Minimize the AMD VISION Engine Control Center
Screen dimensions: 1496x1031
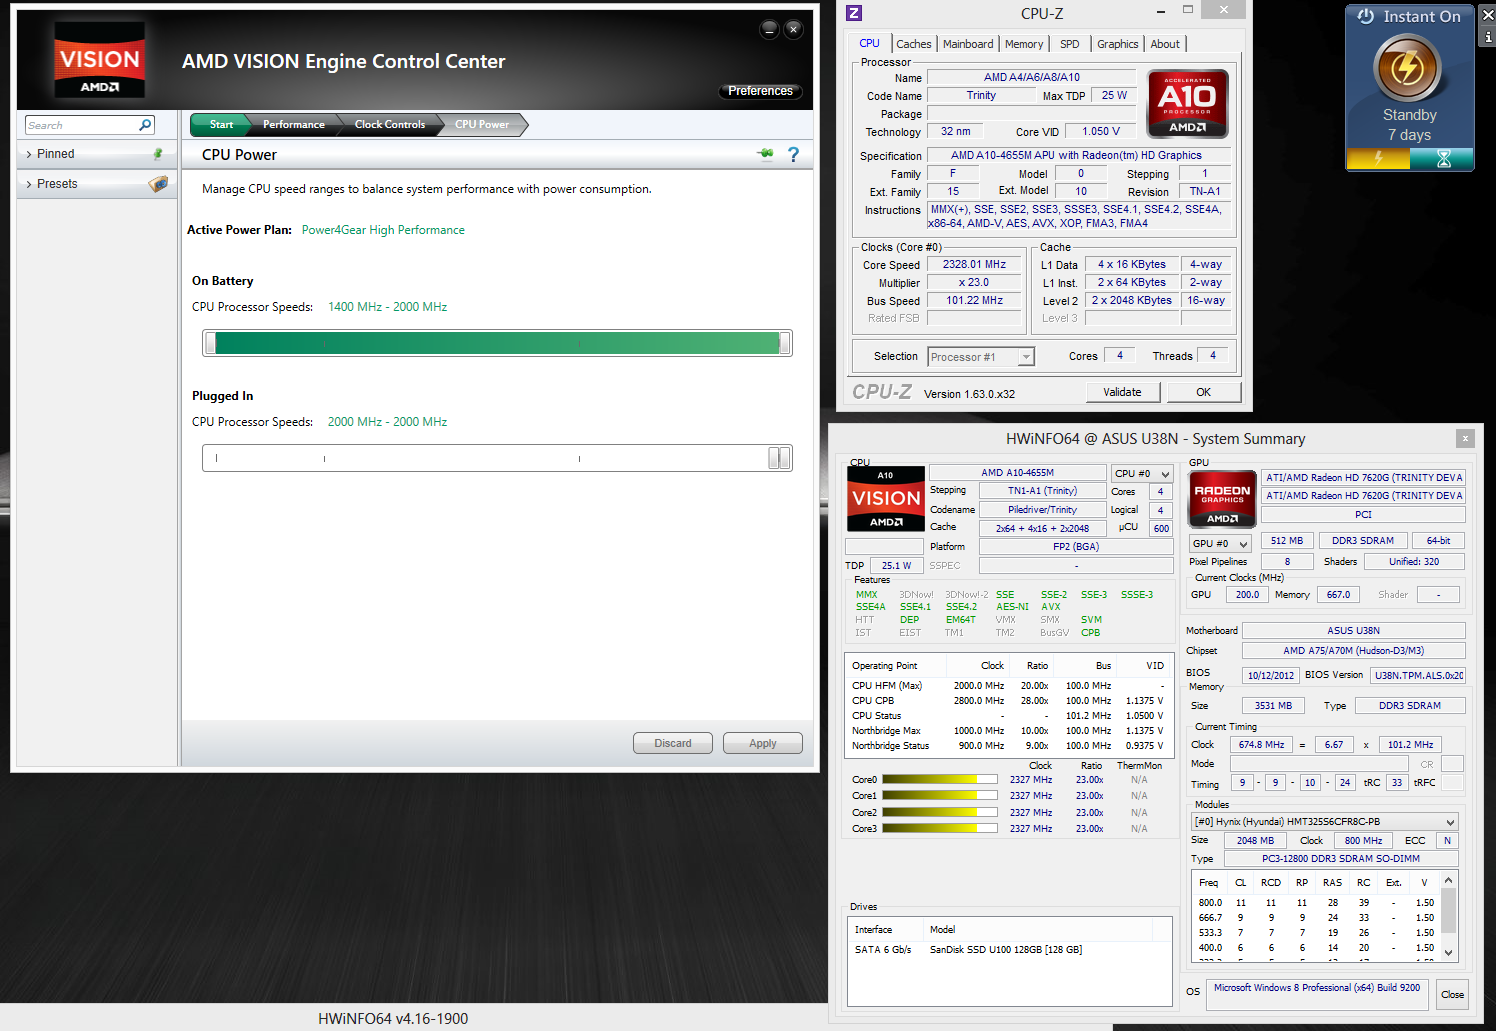click(x=769, y=29)
